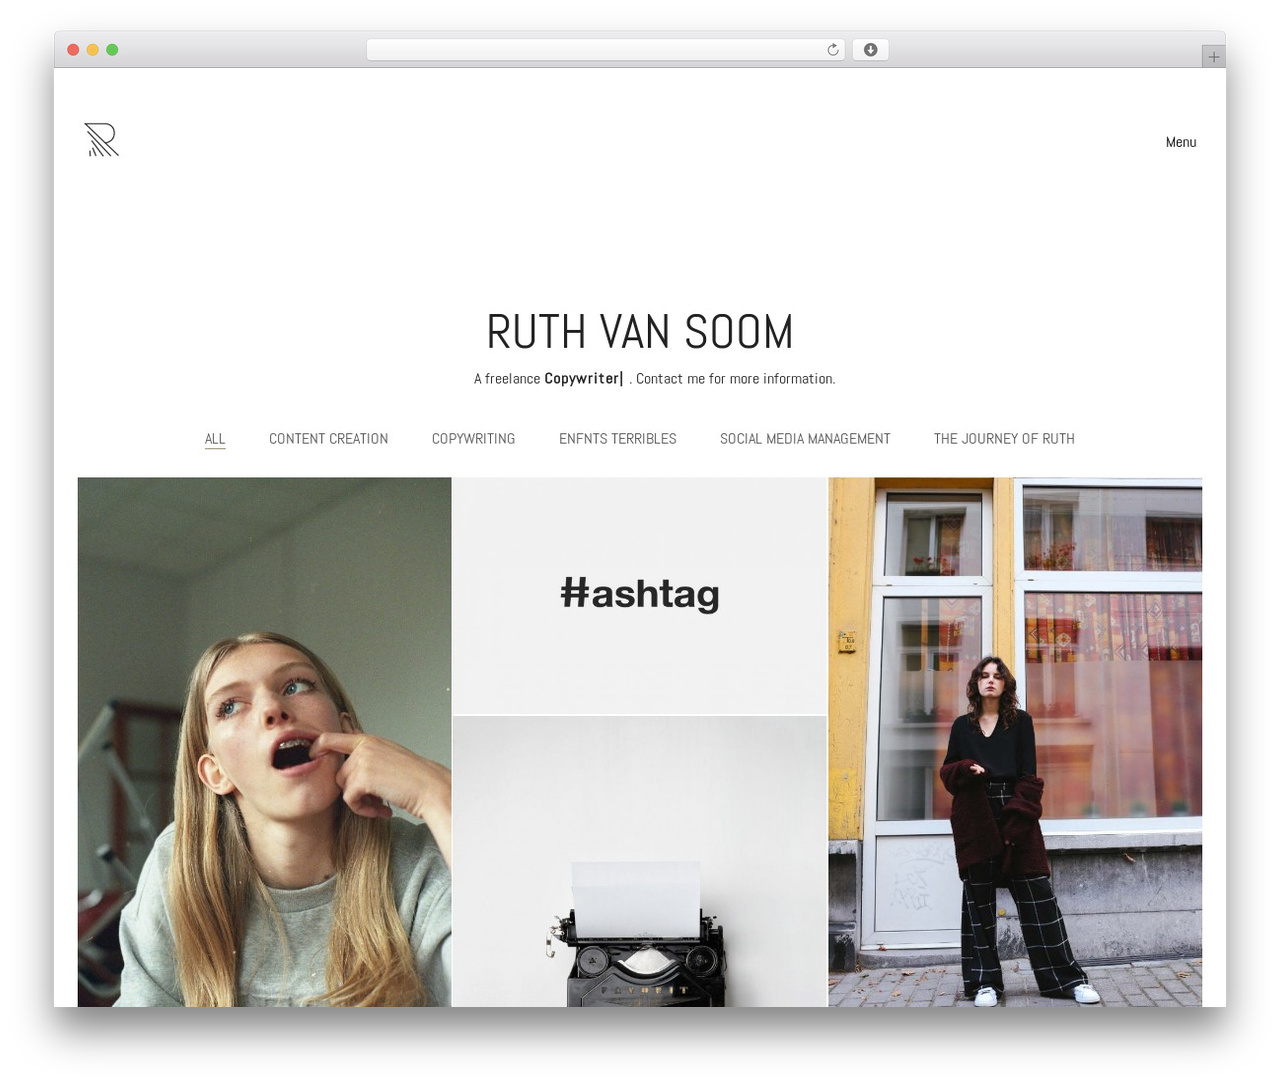This screenshot has width=1280, height=1084.
Task: Click the 'Contact me for more information' text
Action: (x=735, y=379)
